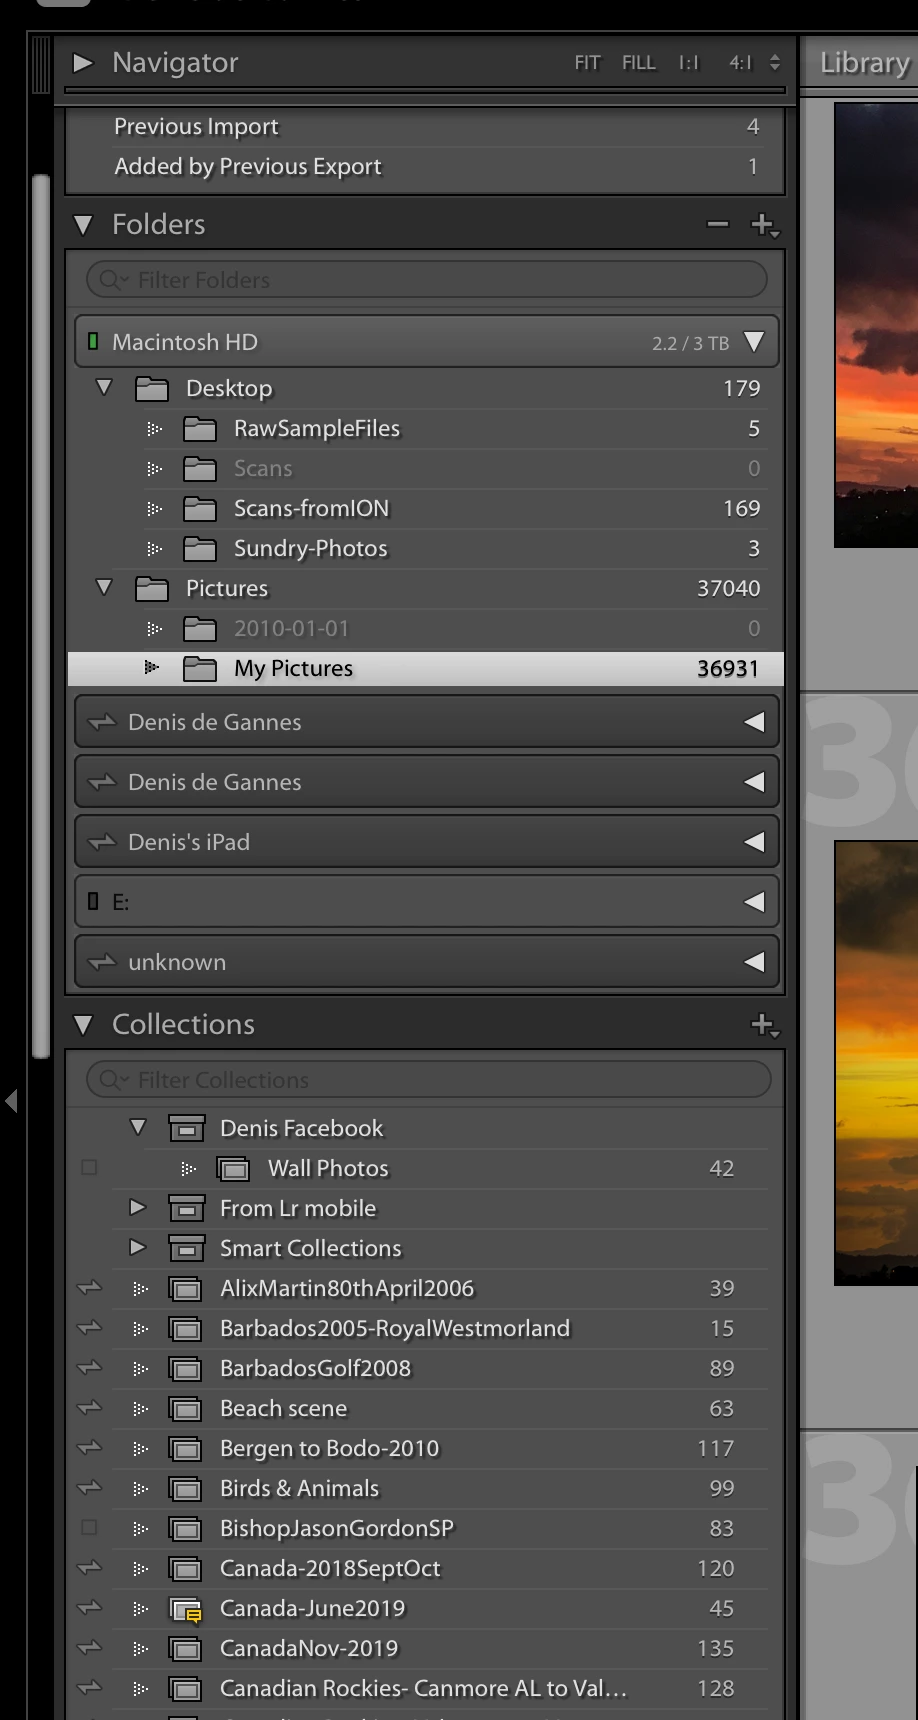Toggle sync checkbox for BishopJasonGordonSP
The width and height of the screenshot is (918, 1720).
pyautogui.click(x=89, y=1527)
